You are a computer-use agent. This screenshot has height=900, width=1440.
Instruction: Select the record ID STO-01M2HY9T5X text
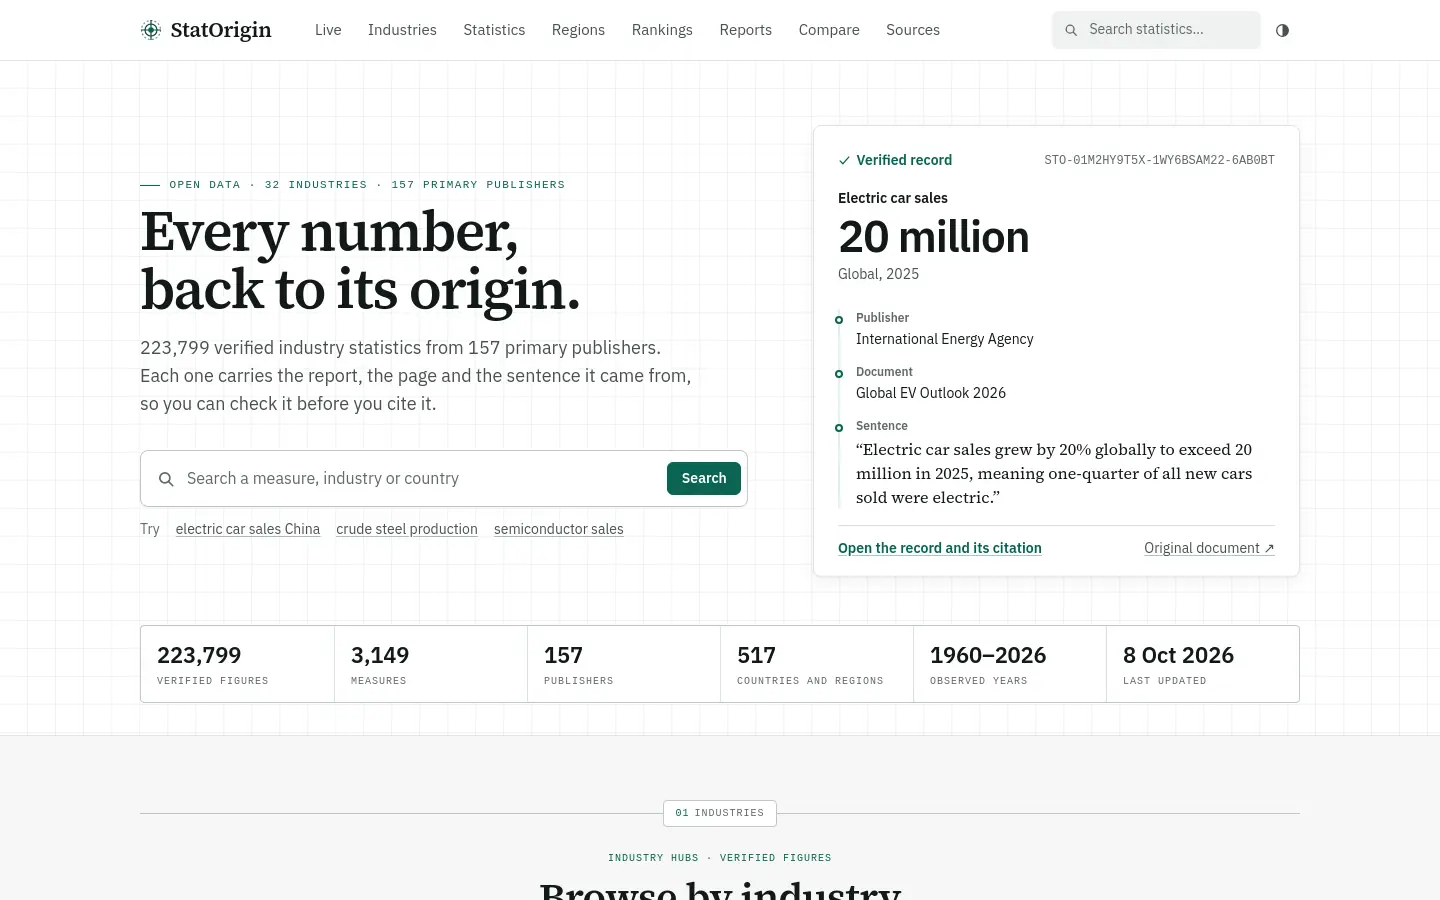tap(1159, 160)
